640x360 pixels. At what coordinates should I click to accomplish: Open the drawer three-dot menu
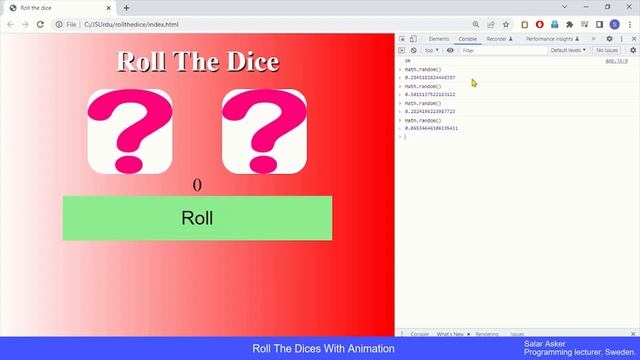coord(402,334)
